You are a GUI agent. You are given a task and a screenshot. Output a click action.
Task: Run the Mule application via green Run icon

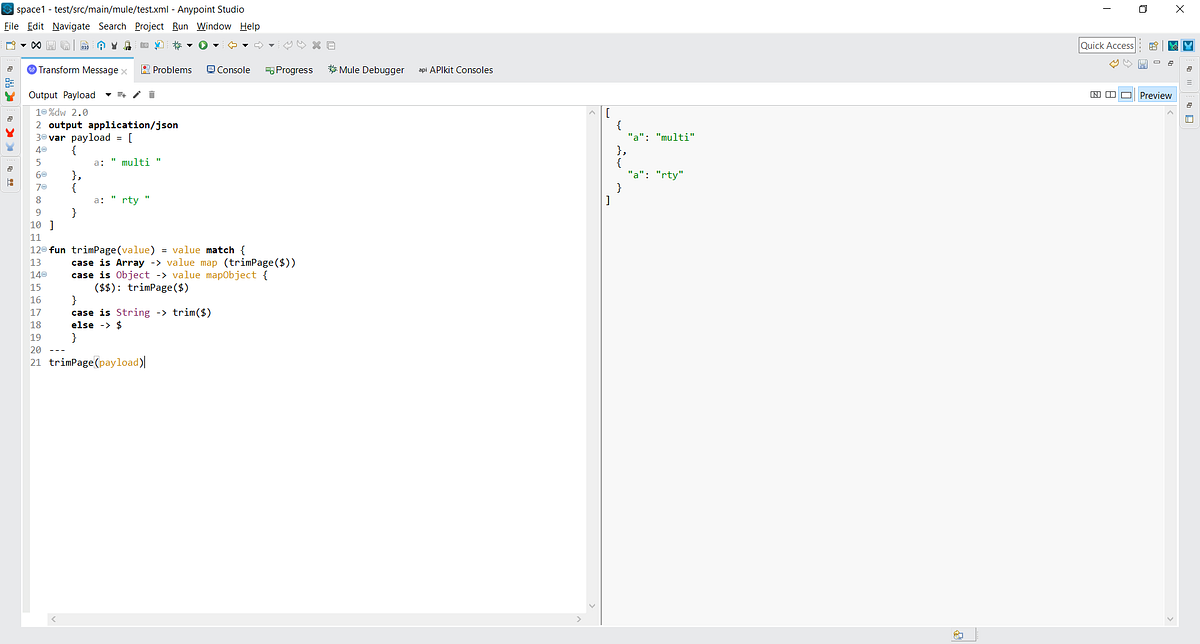(x=203, y=44)
